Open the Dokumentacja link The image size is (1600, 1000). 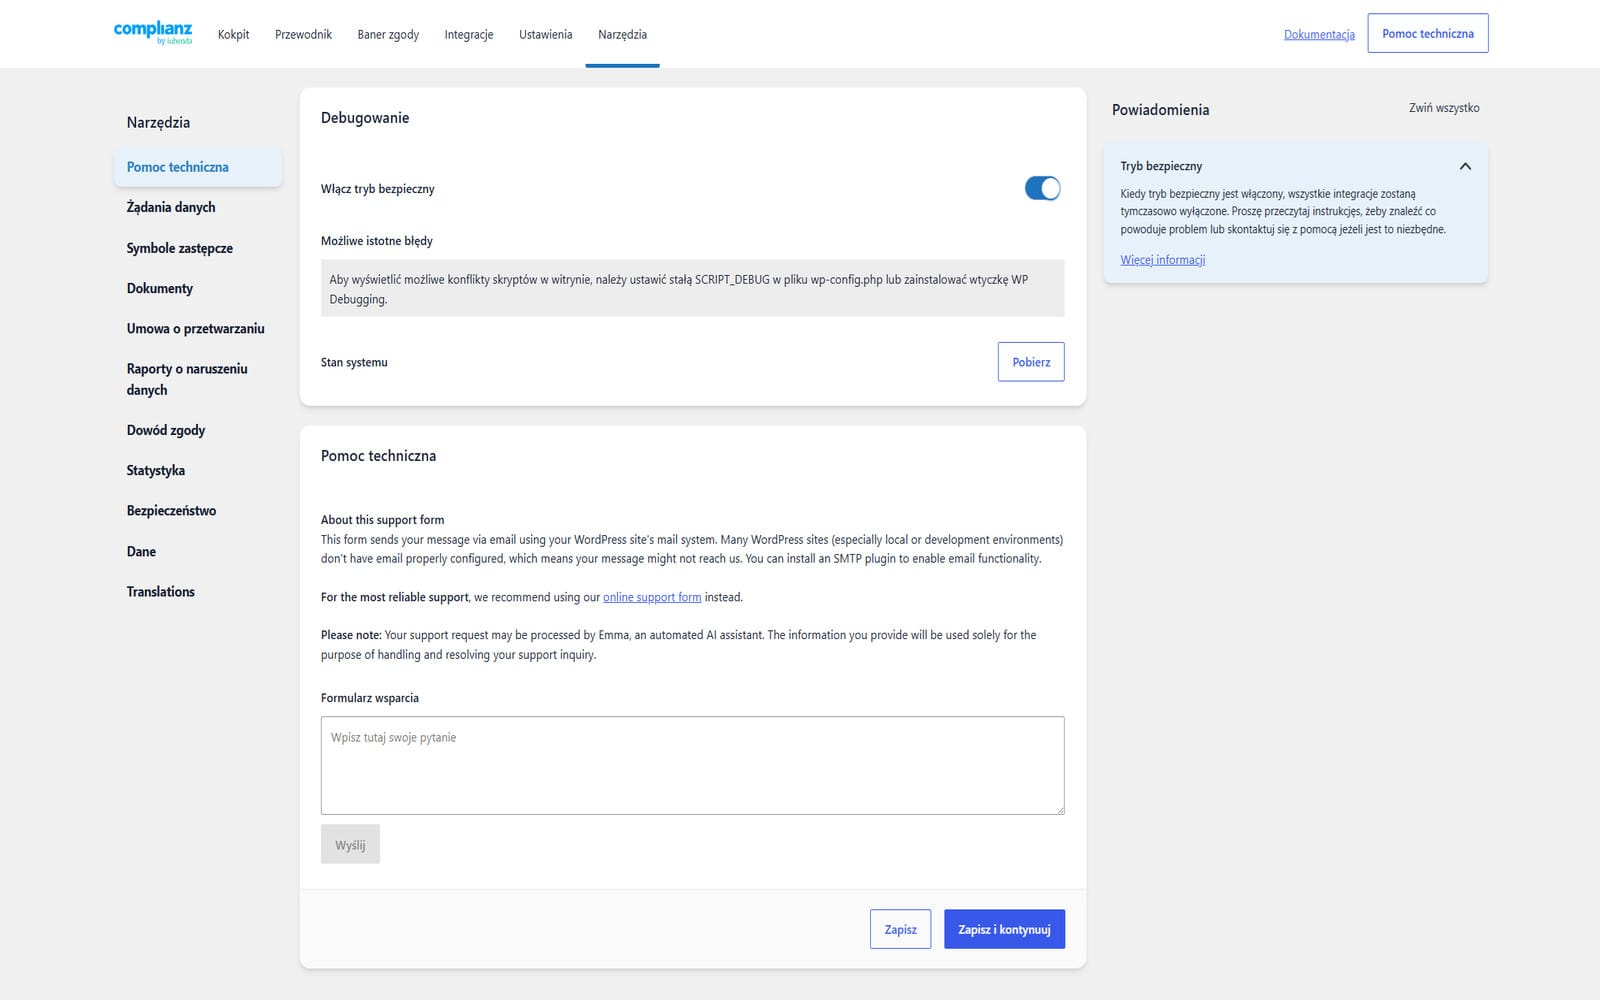(1319, 34)
